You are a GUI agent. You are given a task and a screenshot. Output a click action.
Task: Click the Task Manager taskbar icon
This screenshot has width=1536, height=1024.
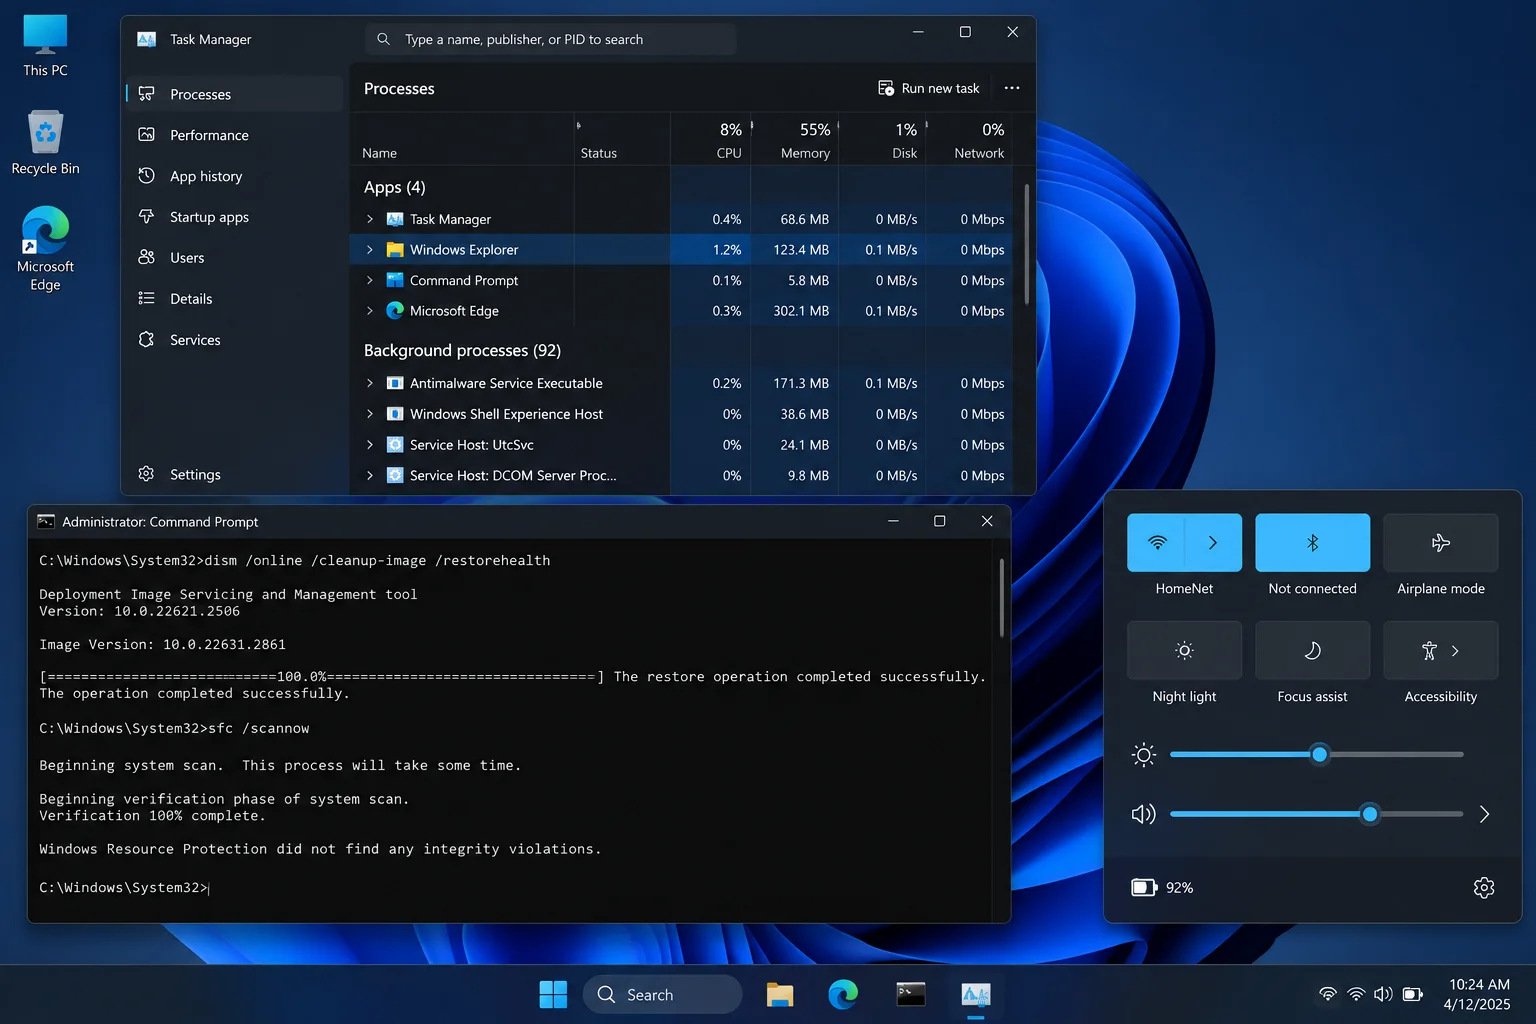pyautogui.click(x=975, y=994)
